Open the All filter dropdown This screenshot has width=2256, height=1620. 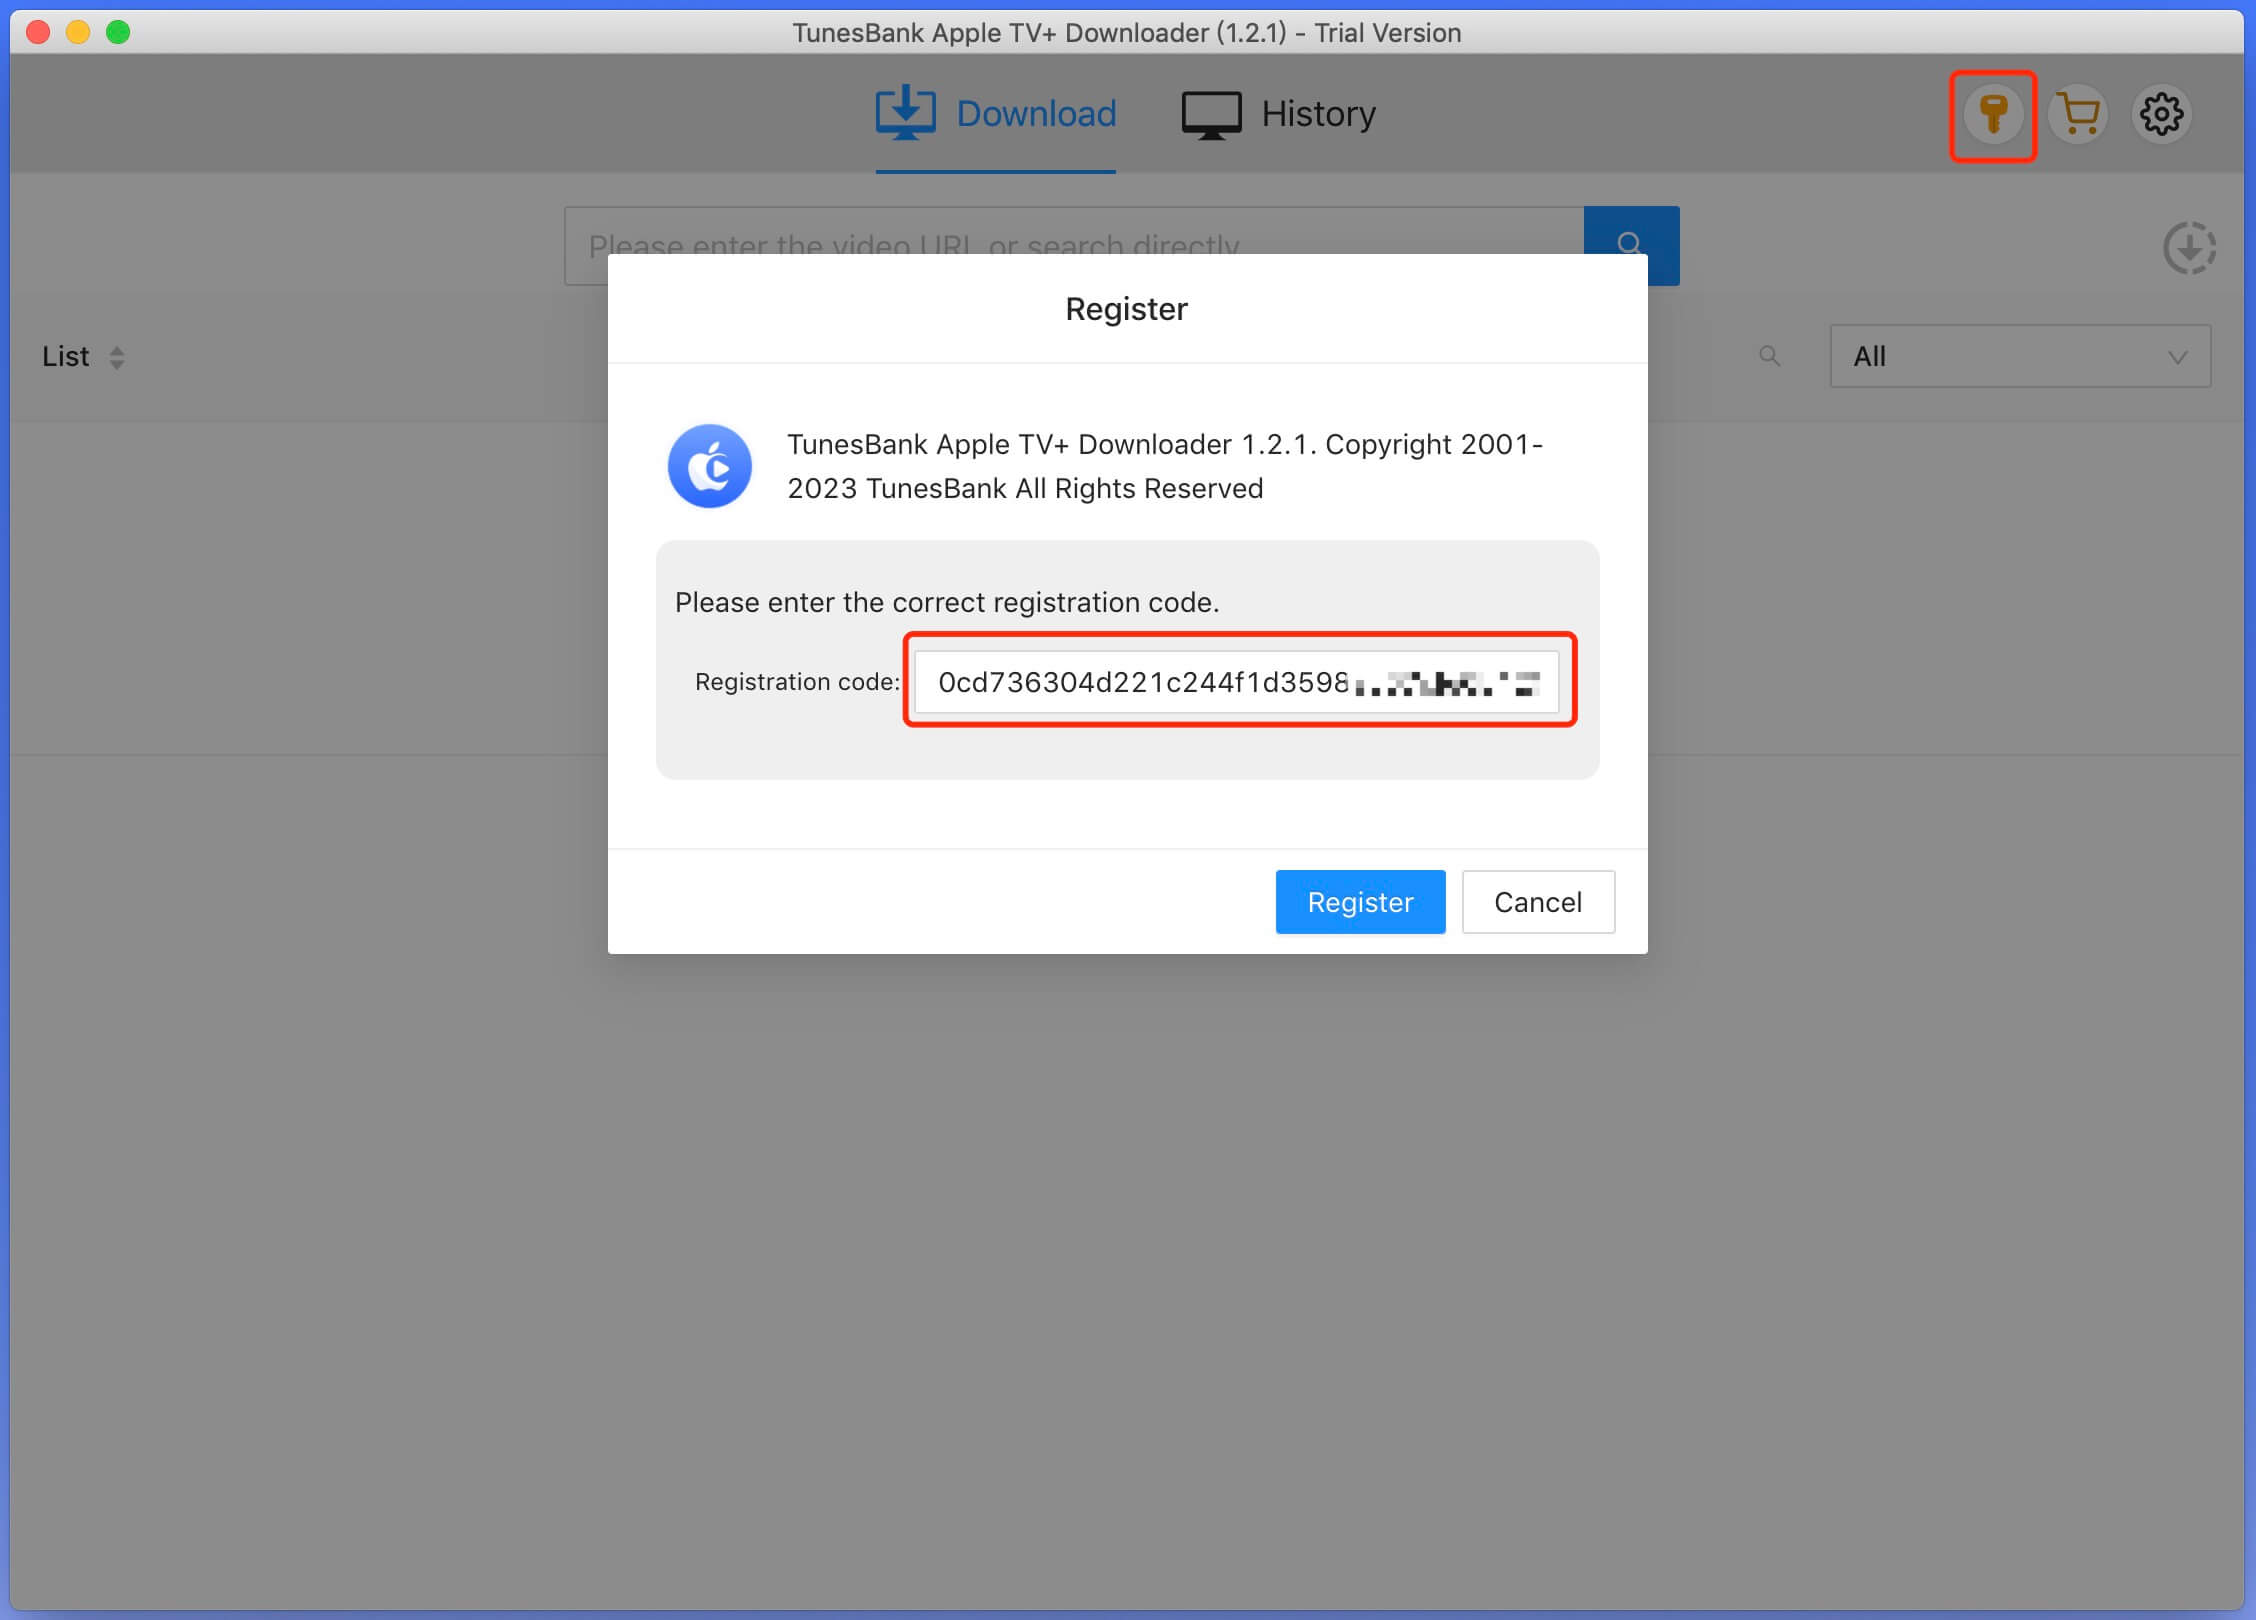coord(2020,356)
